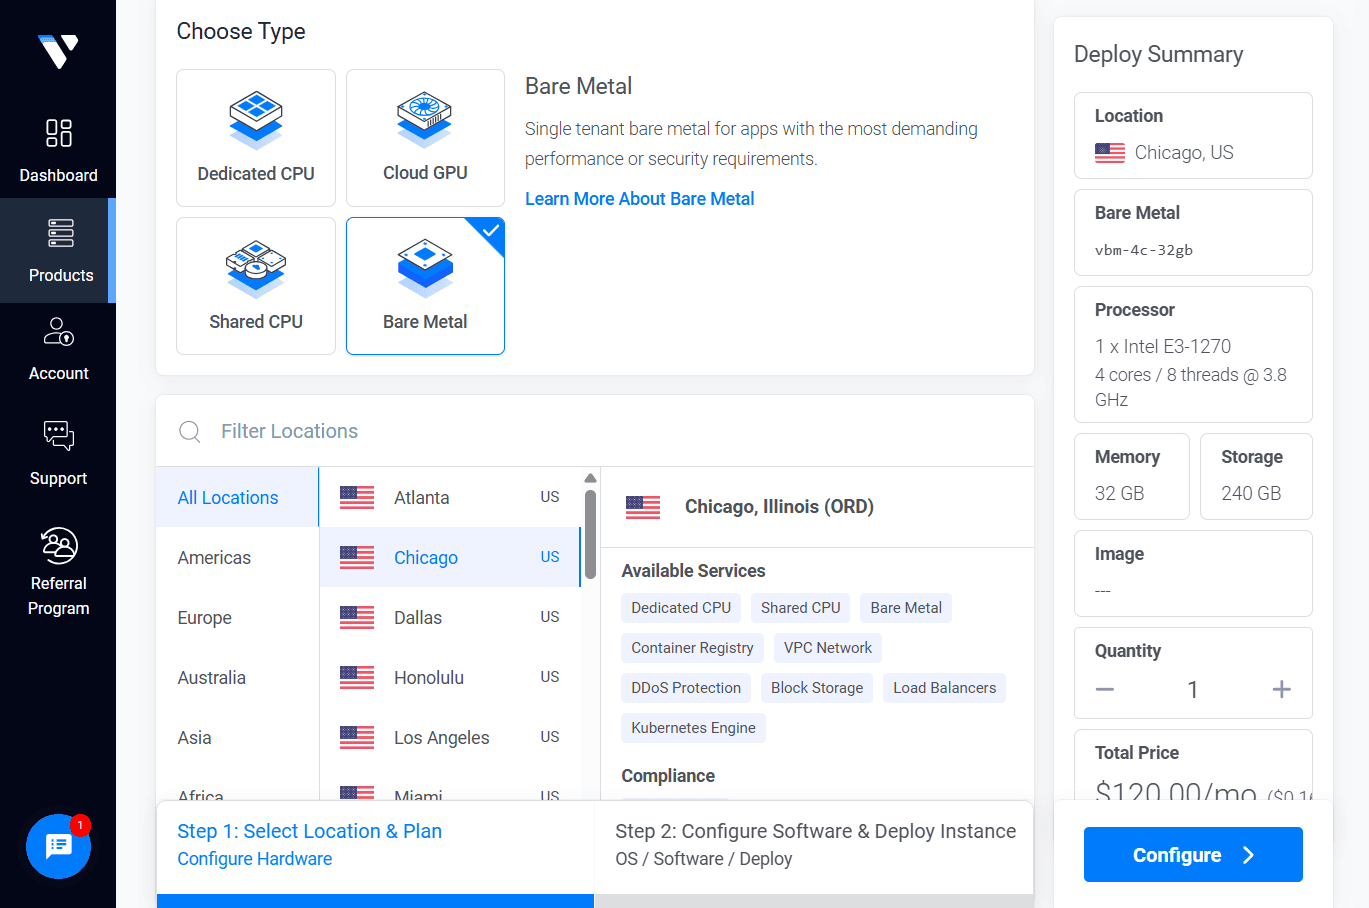Open Products in the sidebar
This screenshot has height=908, width=1369.
click(58, 250)
